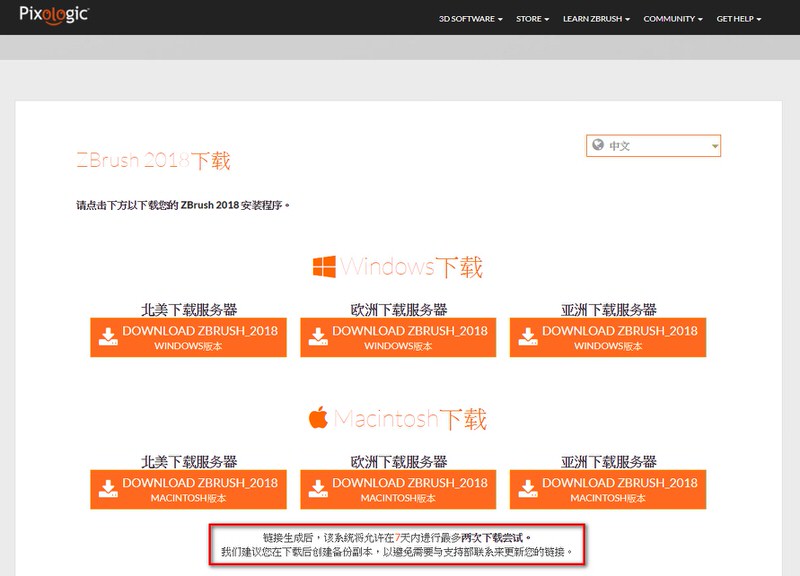Expand the 中文 language dropdown
The height and width of the screenshot is (576, 800).
[x=653, y=146]
